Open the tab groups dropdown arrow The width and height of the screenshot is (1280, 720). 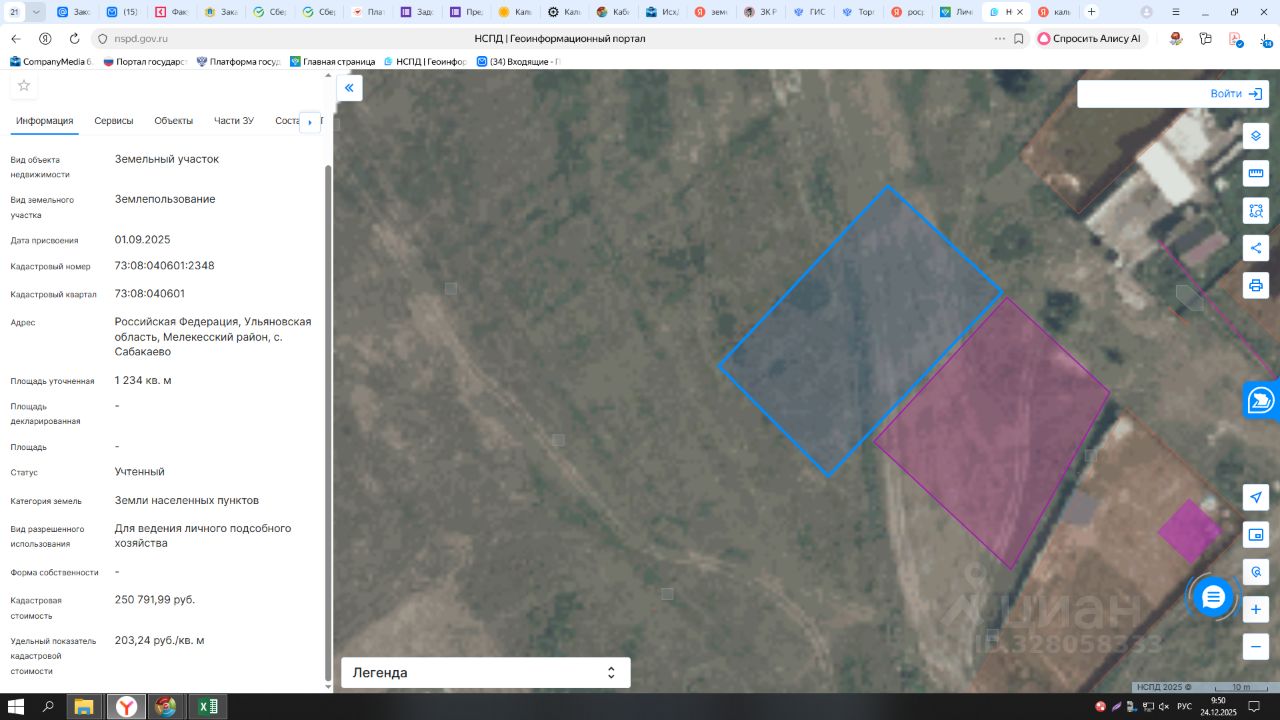[37, 12]
